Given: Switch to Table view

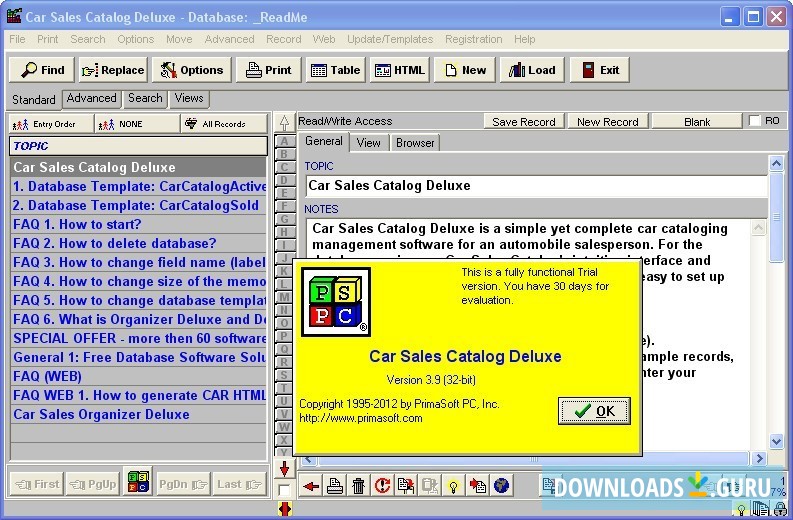Looking at the screenshot, I should 335,70.
